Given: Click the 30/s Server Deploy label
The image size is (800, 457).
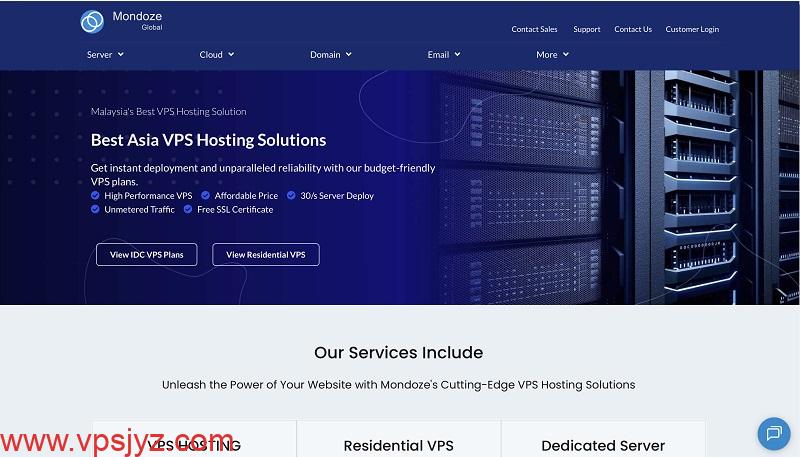Looking at the screenshot, I should 337,195.
